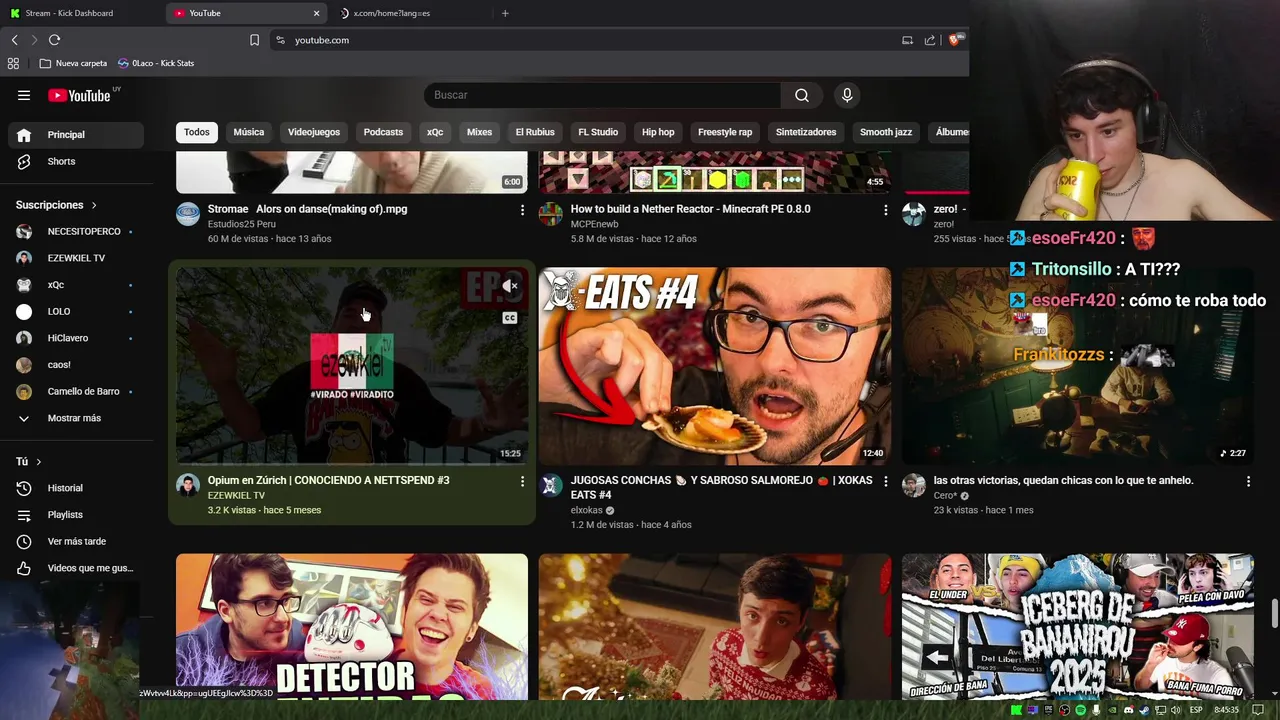
Task: Start voice search with the microphone icon
Action: [847, 95]
